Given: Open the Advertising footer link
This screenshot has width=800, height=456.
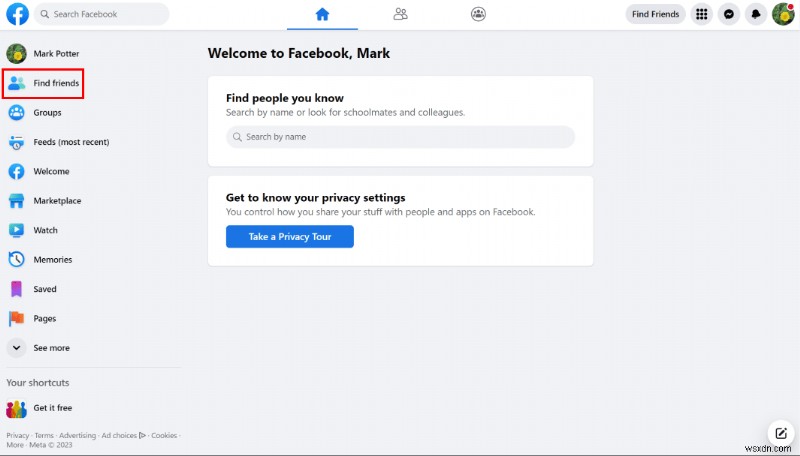Looking at the screenshot, I should (x=78, y=436).
